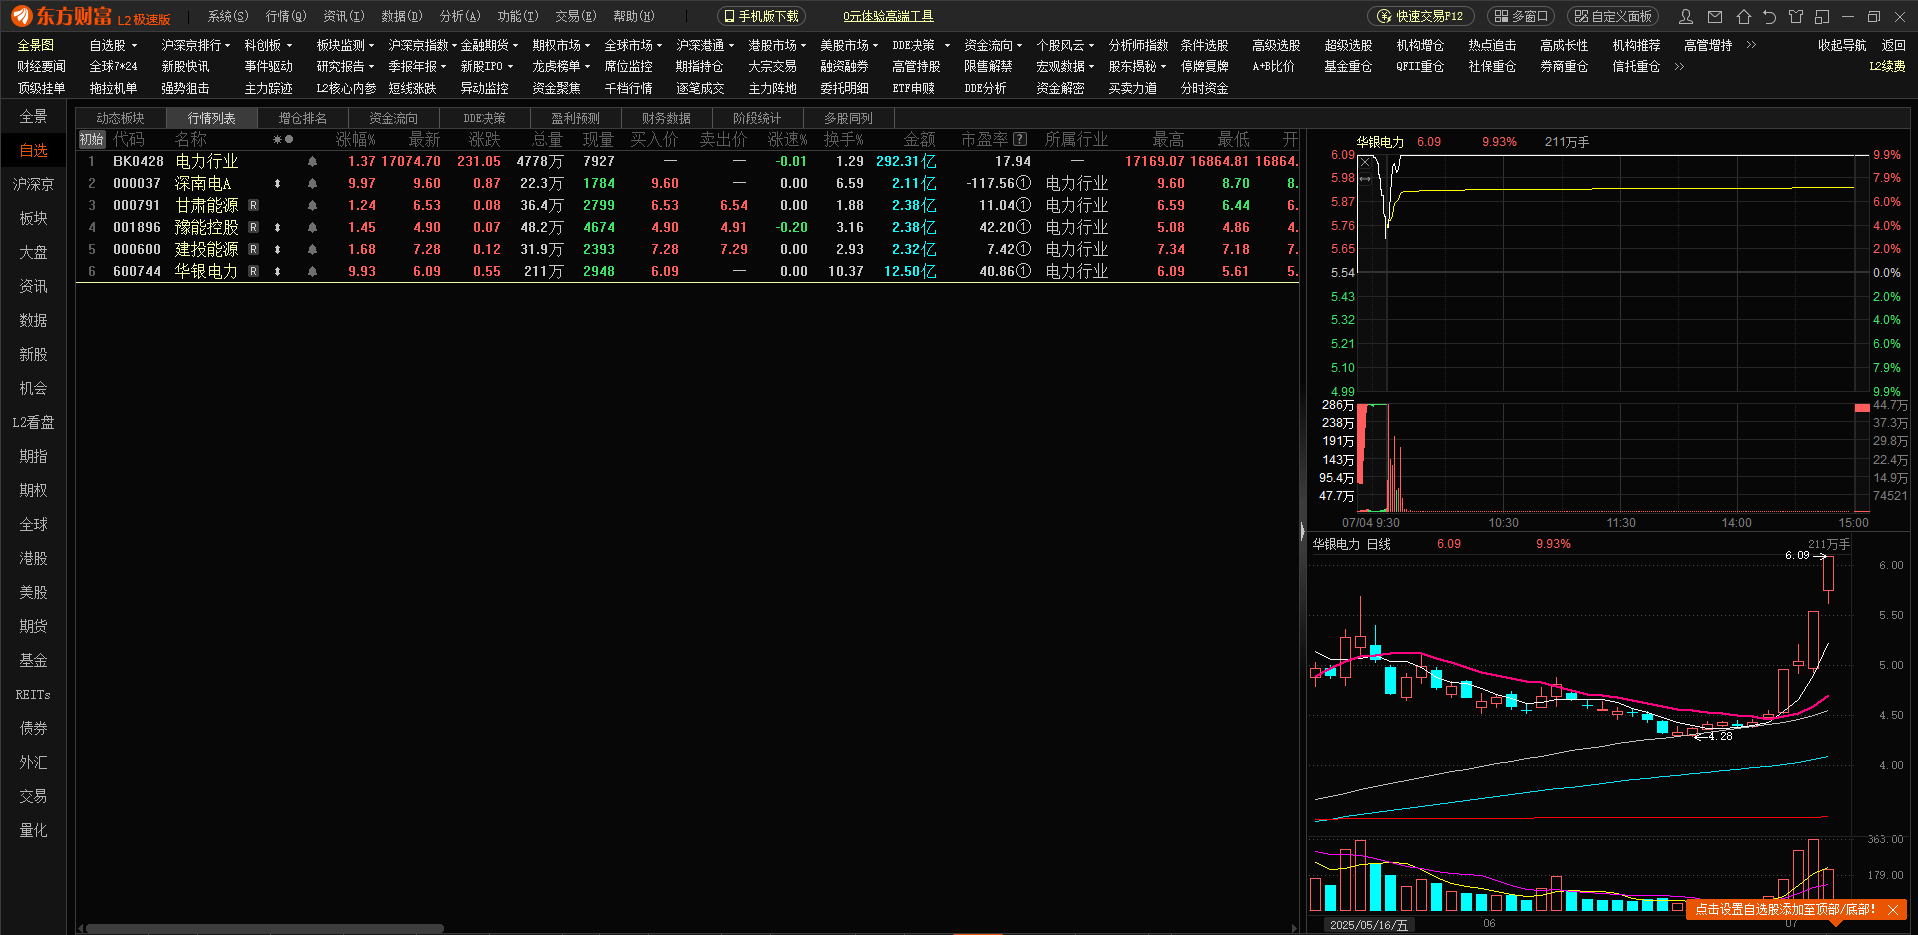Click the alert bell for 建投能源
The height and width of the screenshot is (935, 1918).
point(312,250)
